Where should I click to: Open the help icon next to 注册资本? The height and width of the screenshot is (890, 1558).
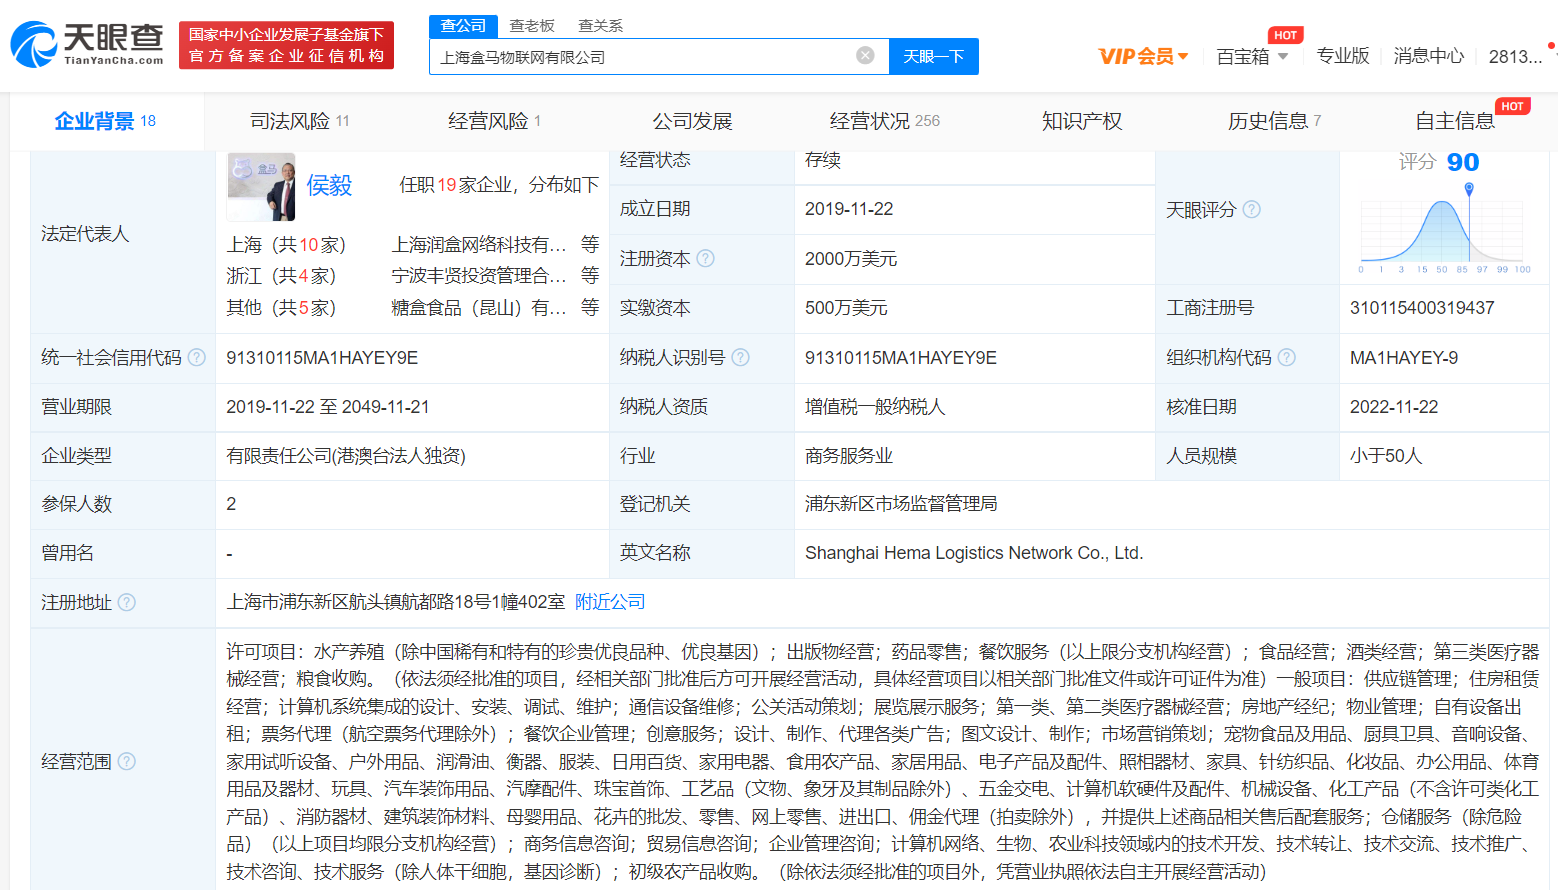tap(706, 258)
